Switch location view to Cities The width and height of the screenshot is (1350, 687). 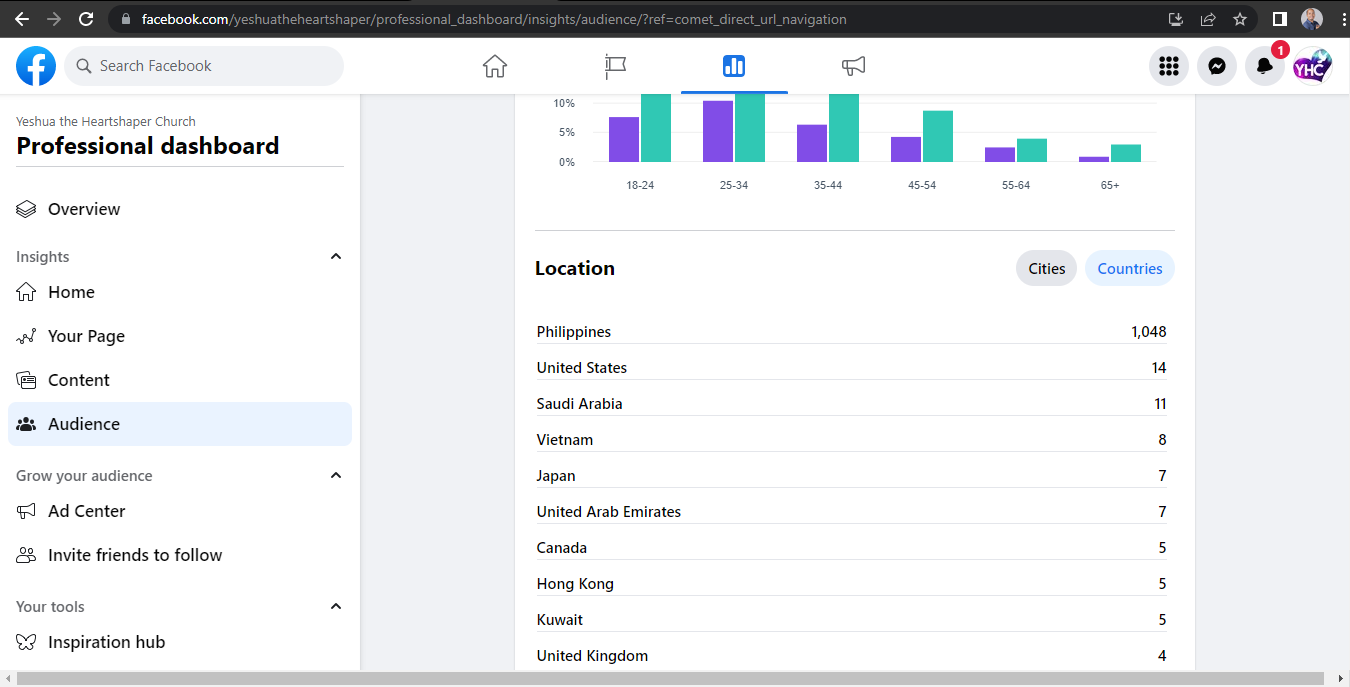coord(1046,268)
